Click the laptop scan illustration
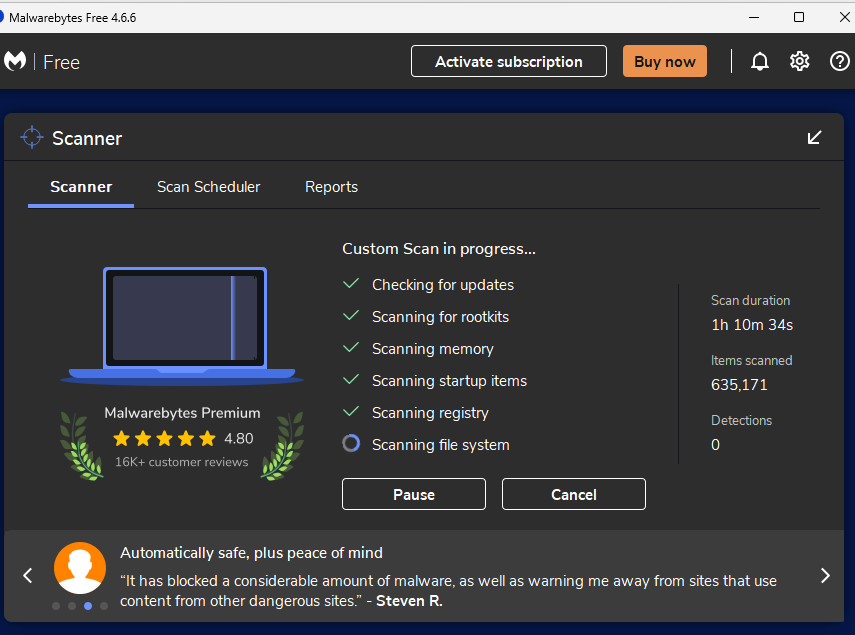 pos(183,326)
